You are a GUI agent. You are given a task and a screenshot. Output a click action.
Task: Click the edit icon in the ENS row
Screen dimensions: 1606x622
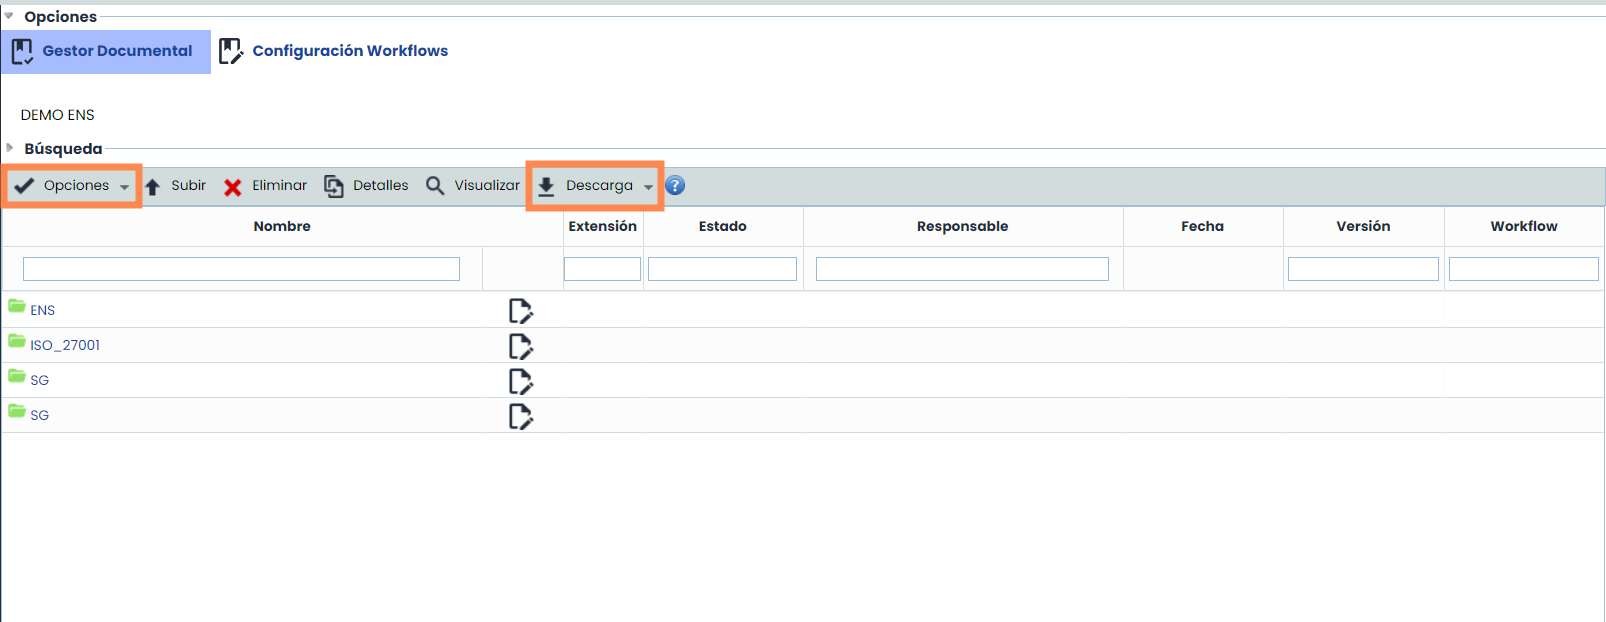tap(520, 311)
